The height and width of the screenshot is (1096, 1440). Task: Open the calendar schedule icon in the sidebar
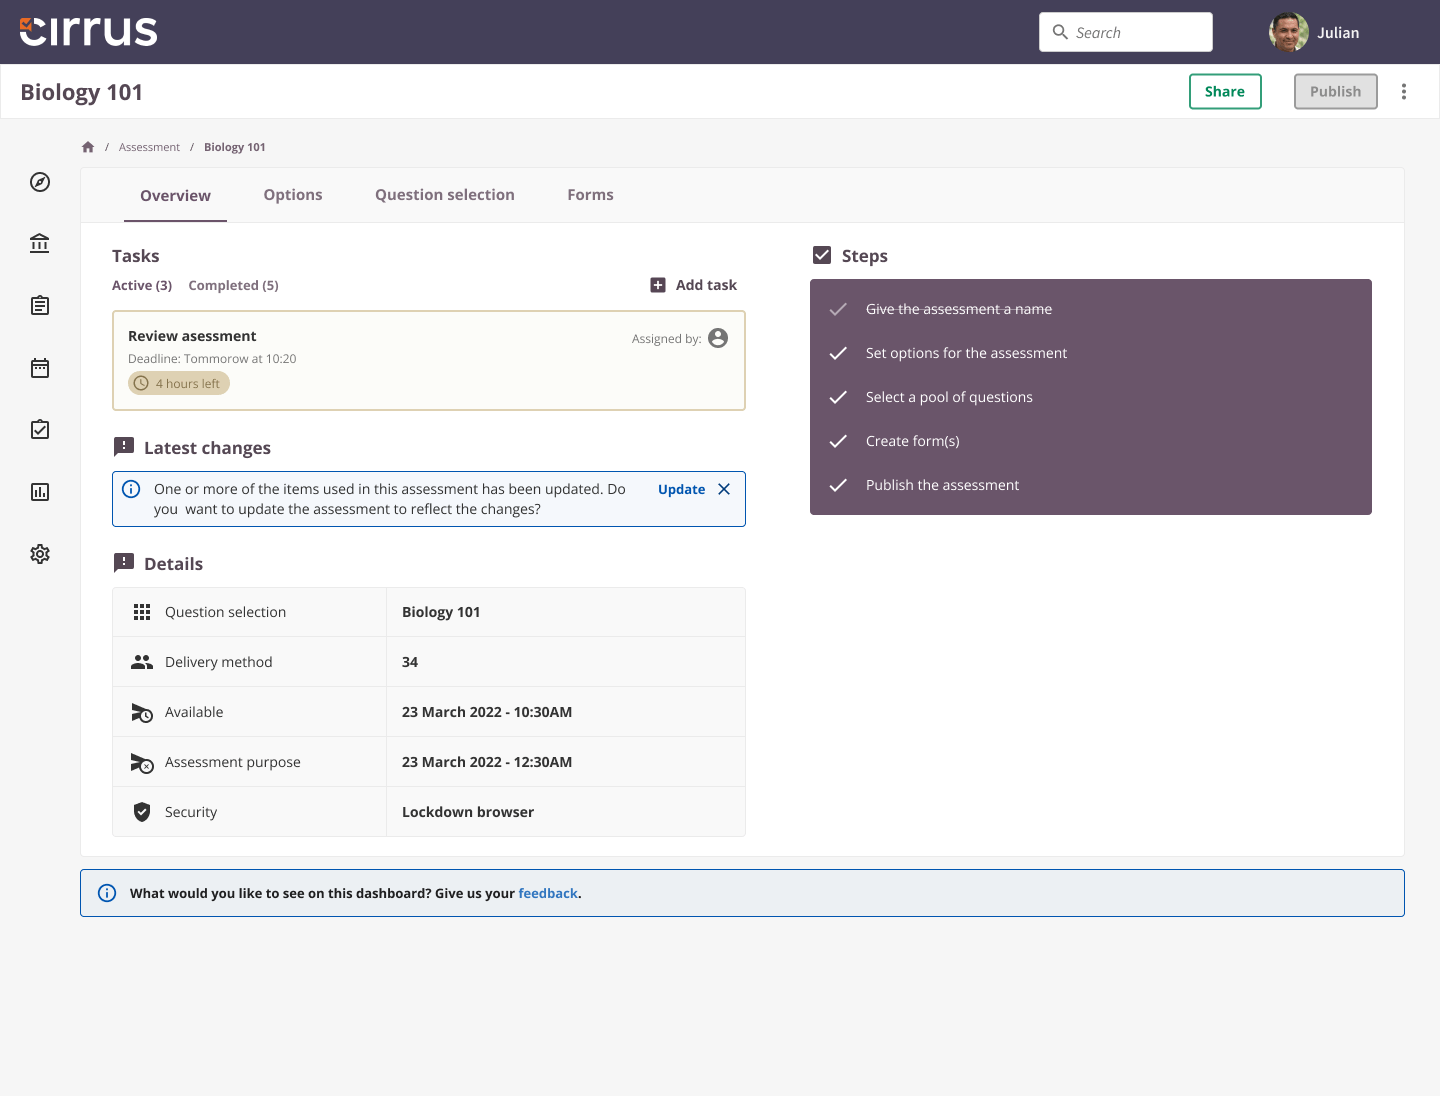(x=39, y=368)
